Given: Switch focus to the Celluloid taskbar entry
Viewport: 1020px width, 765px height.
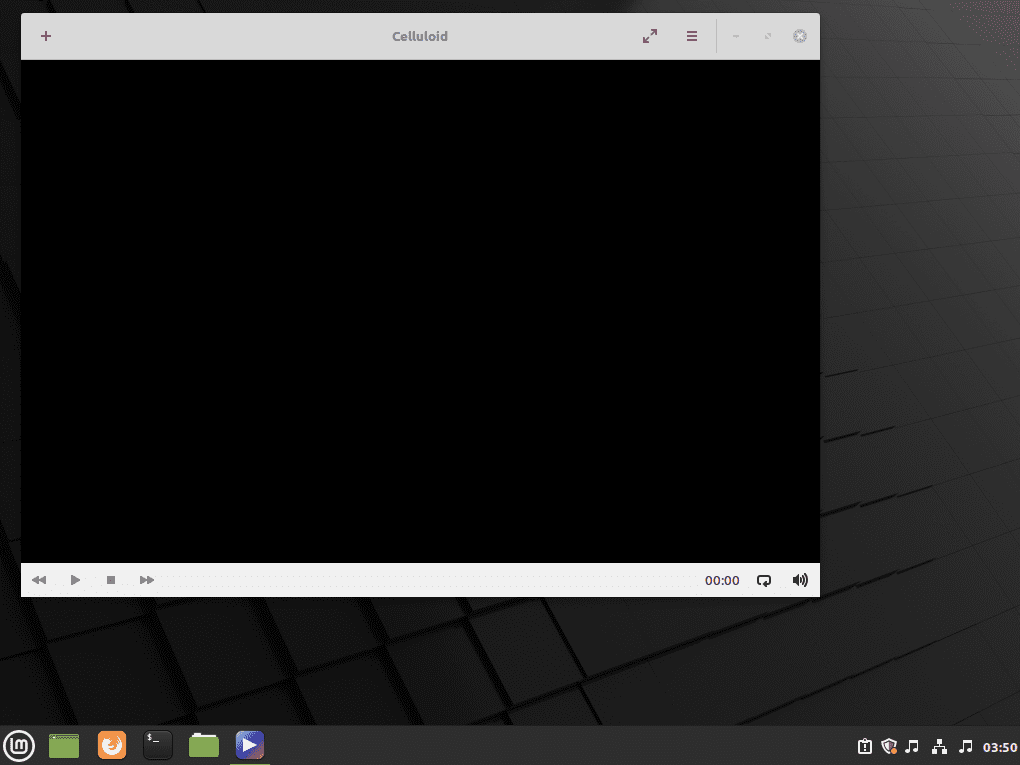Looking at the screenshot, I should (x=249, y=745).
